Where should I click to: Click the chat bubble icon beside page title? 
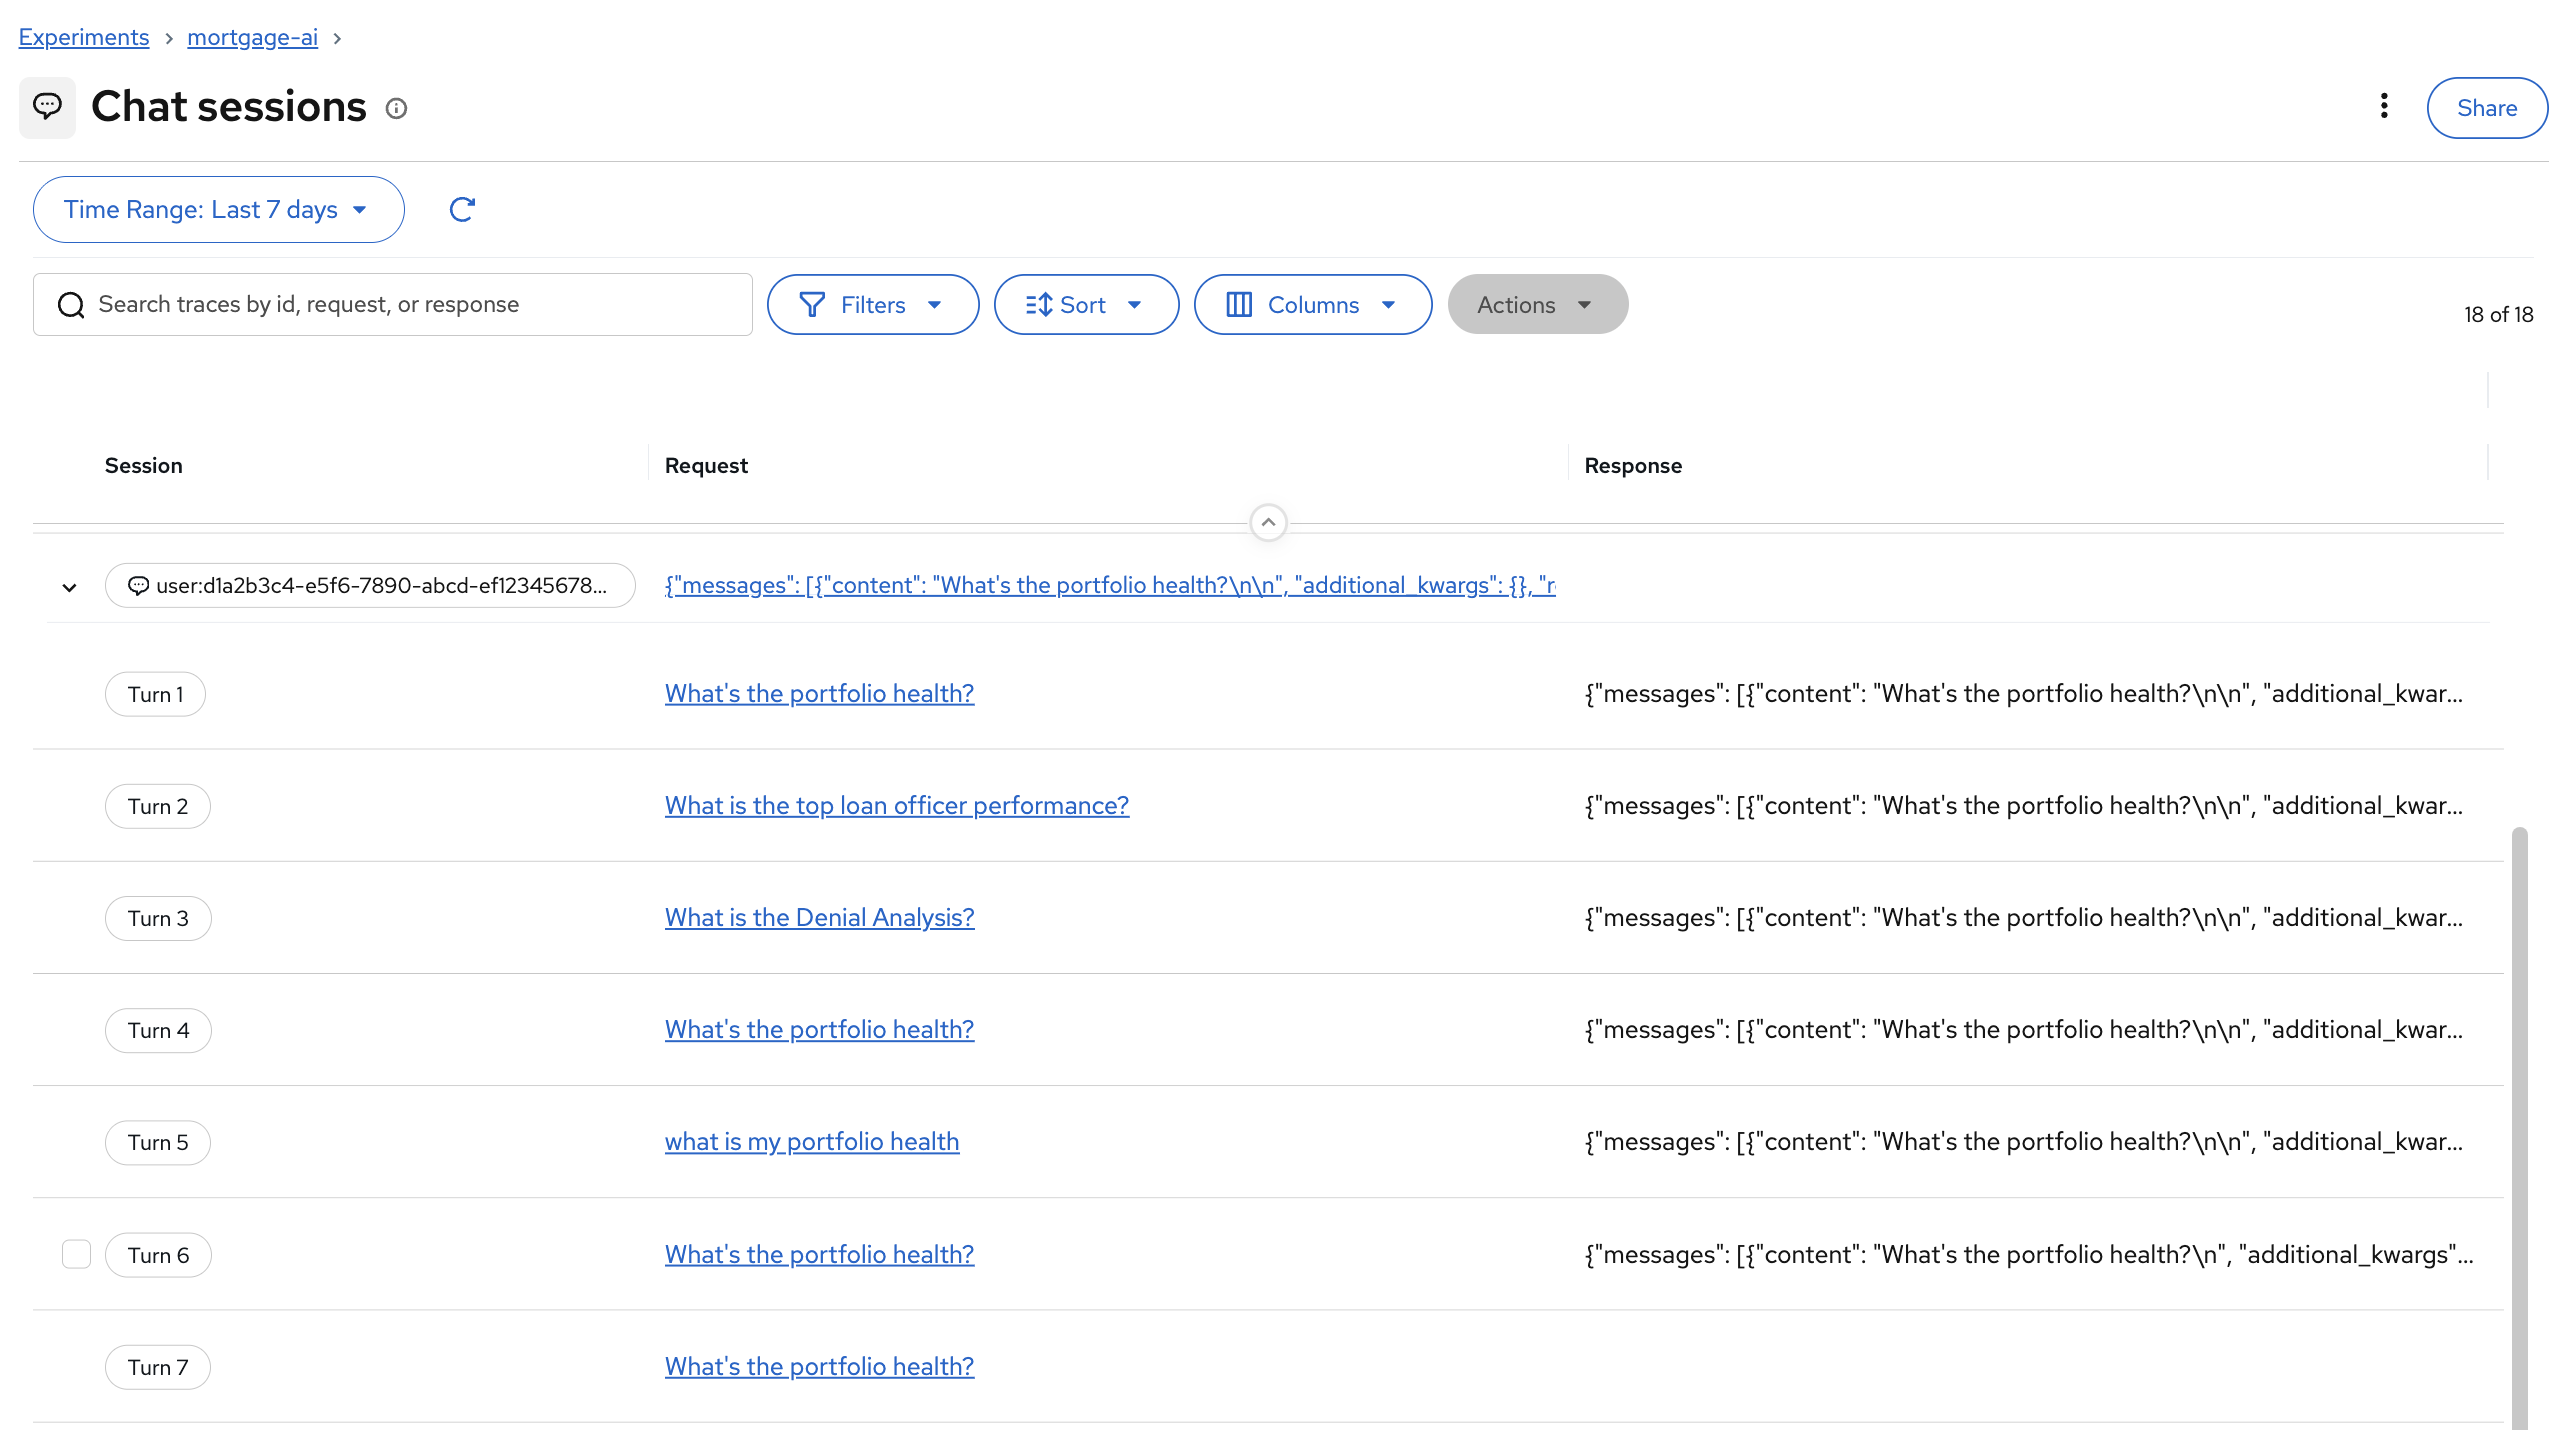pyautogui.click(x=47, y=106)
